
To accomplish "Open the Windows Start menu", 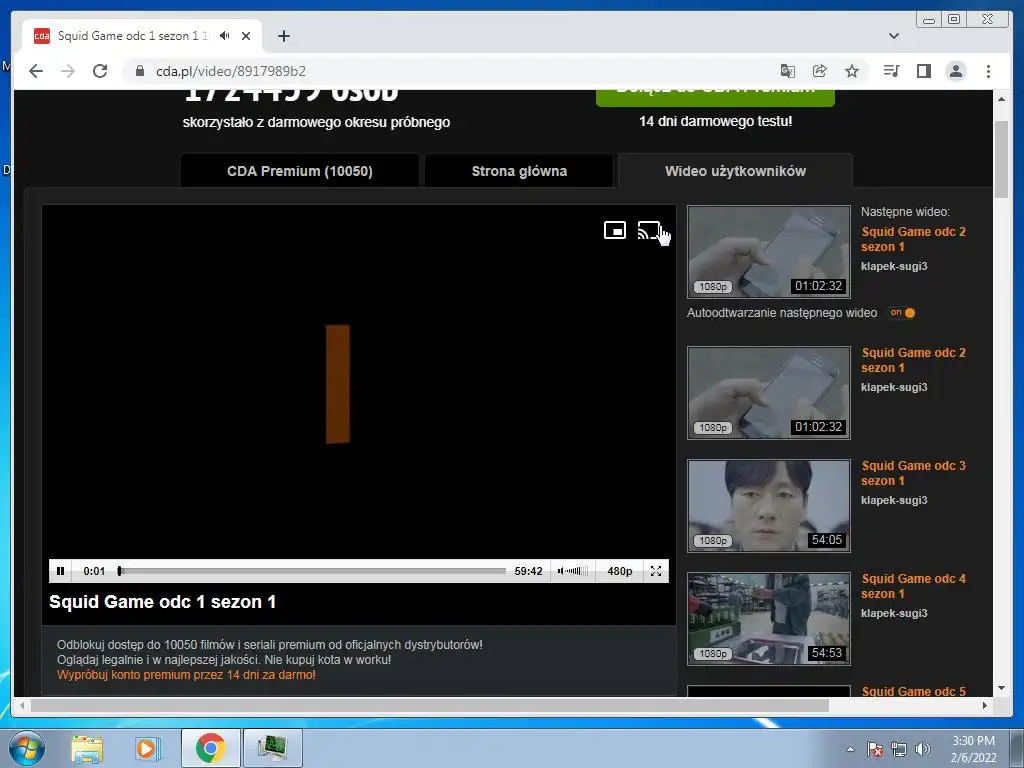I will click(27, 748).
